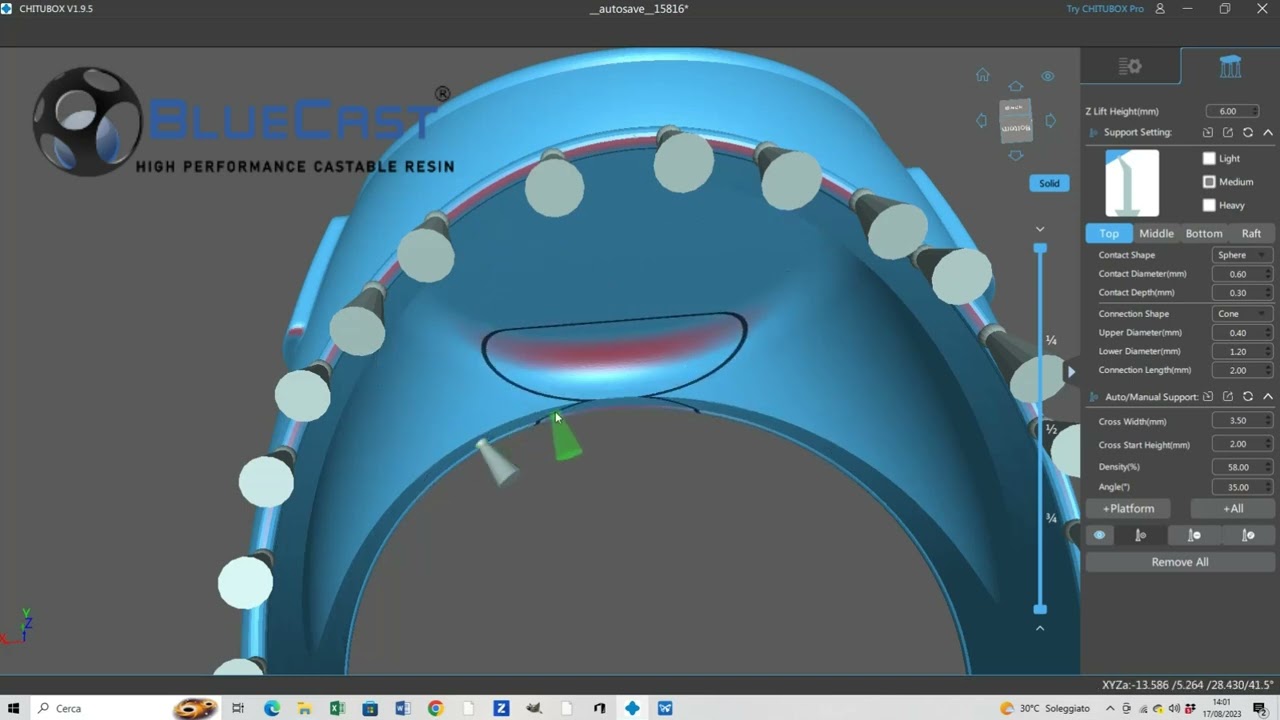This screenshot has width=1280, height=720.
Task: Click the Upper Diameter value field
Action: tap(1241, 332)
